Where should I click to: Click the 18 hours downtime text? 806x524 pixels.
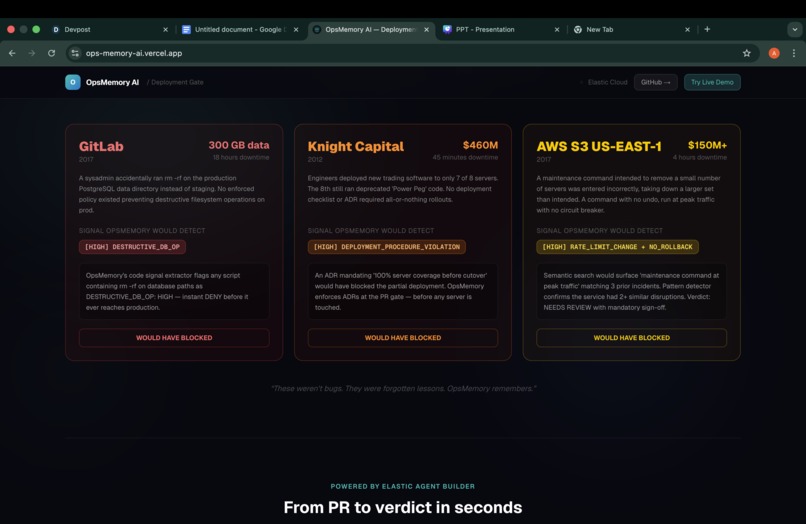click(x=241, y=157)
